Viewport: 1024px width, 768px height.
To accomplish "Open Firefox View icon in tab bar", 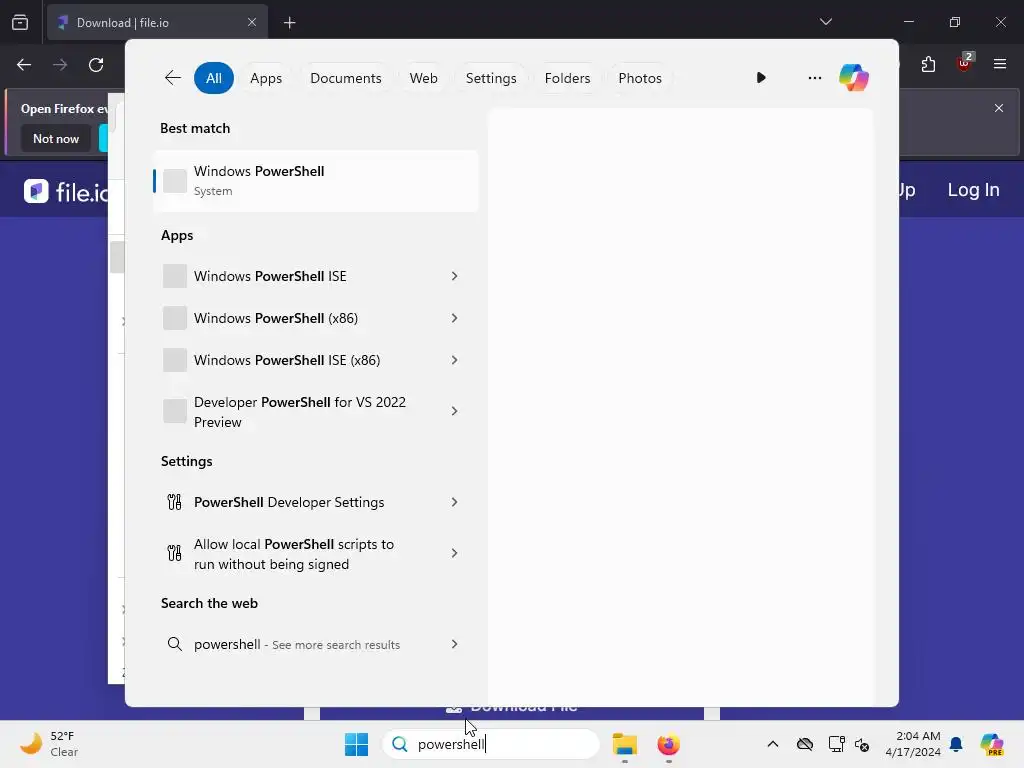I will pos(20,23).
